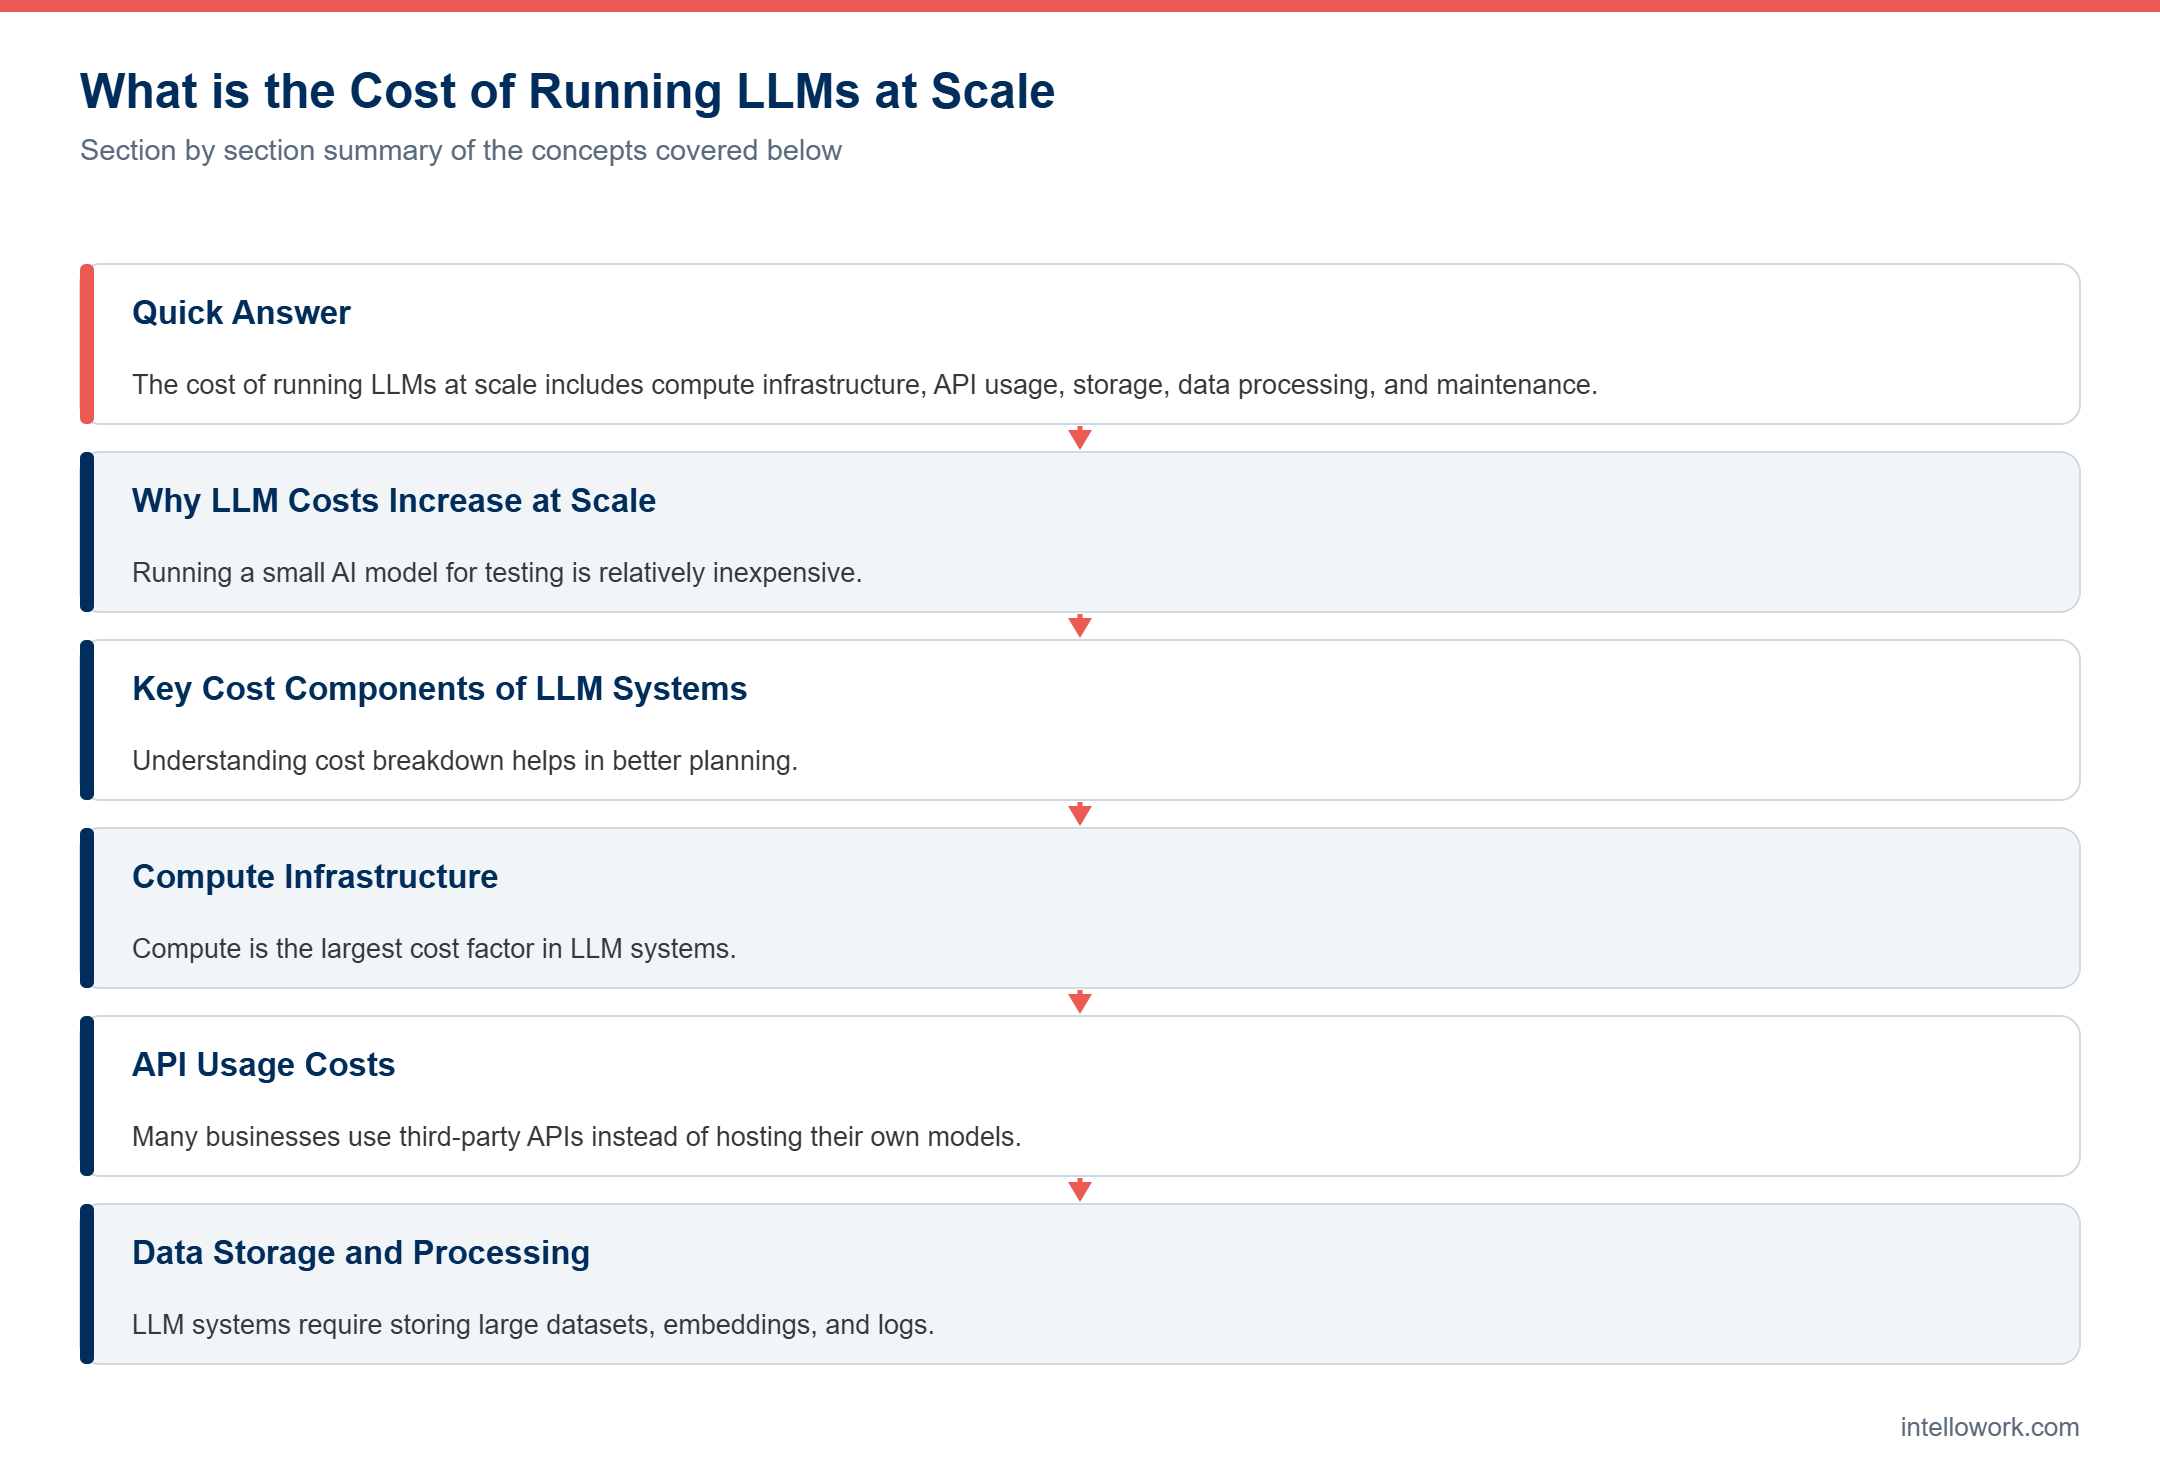2160x1476 pixels.
Task: Select the 'Key Cost Components of LLM Systems' heading
Action: [440, 689]
